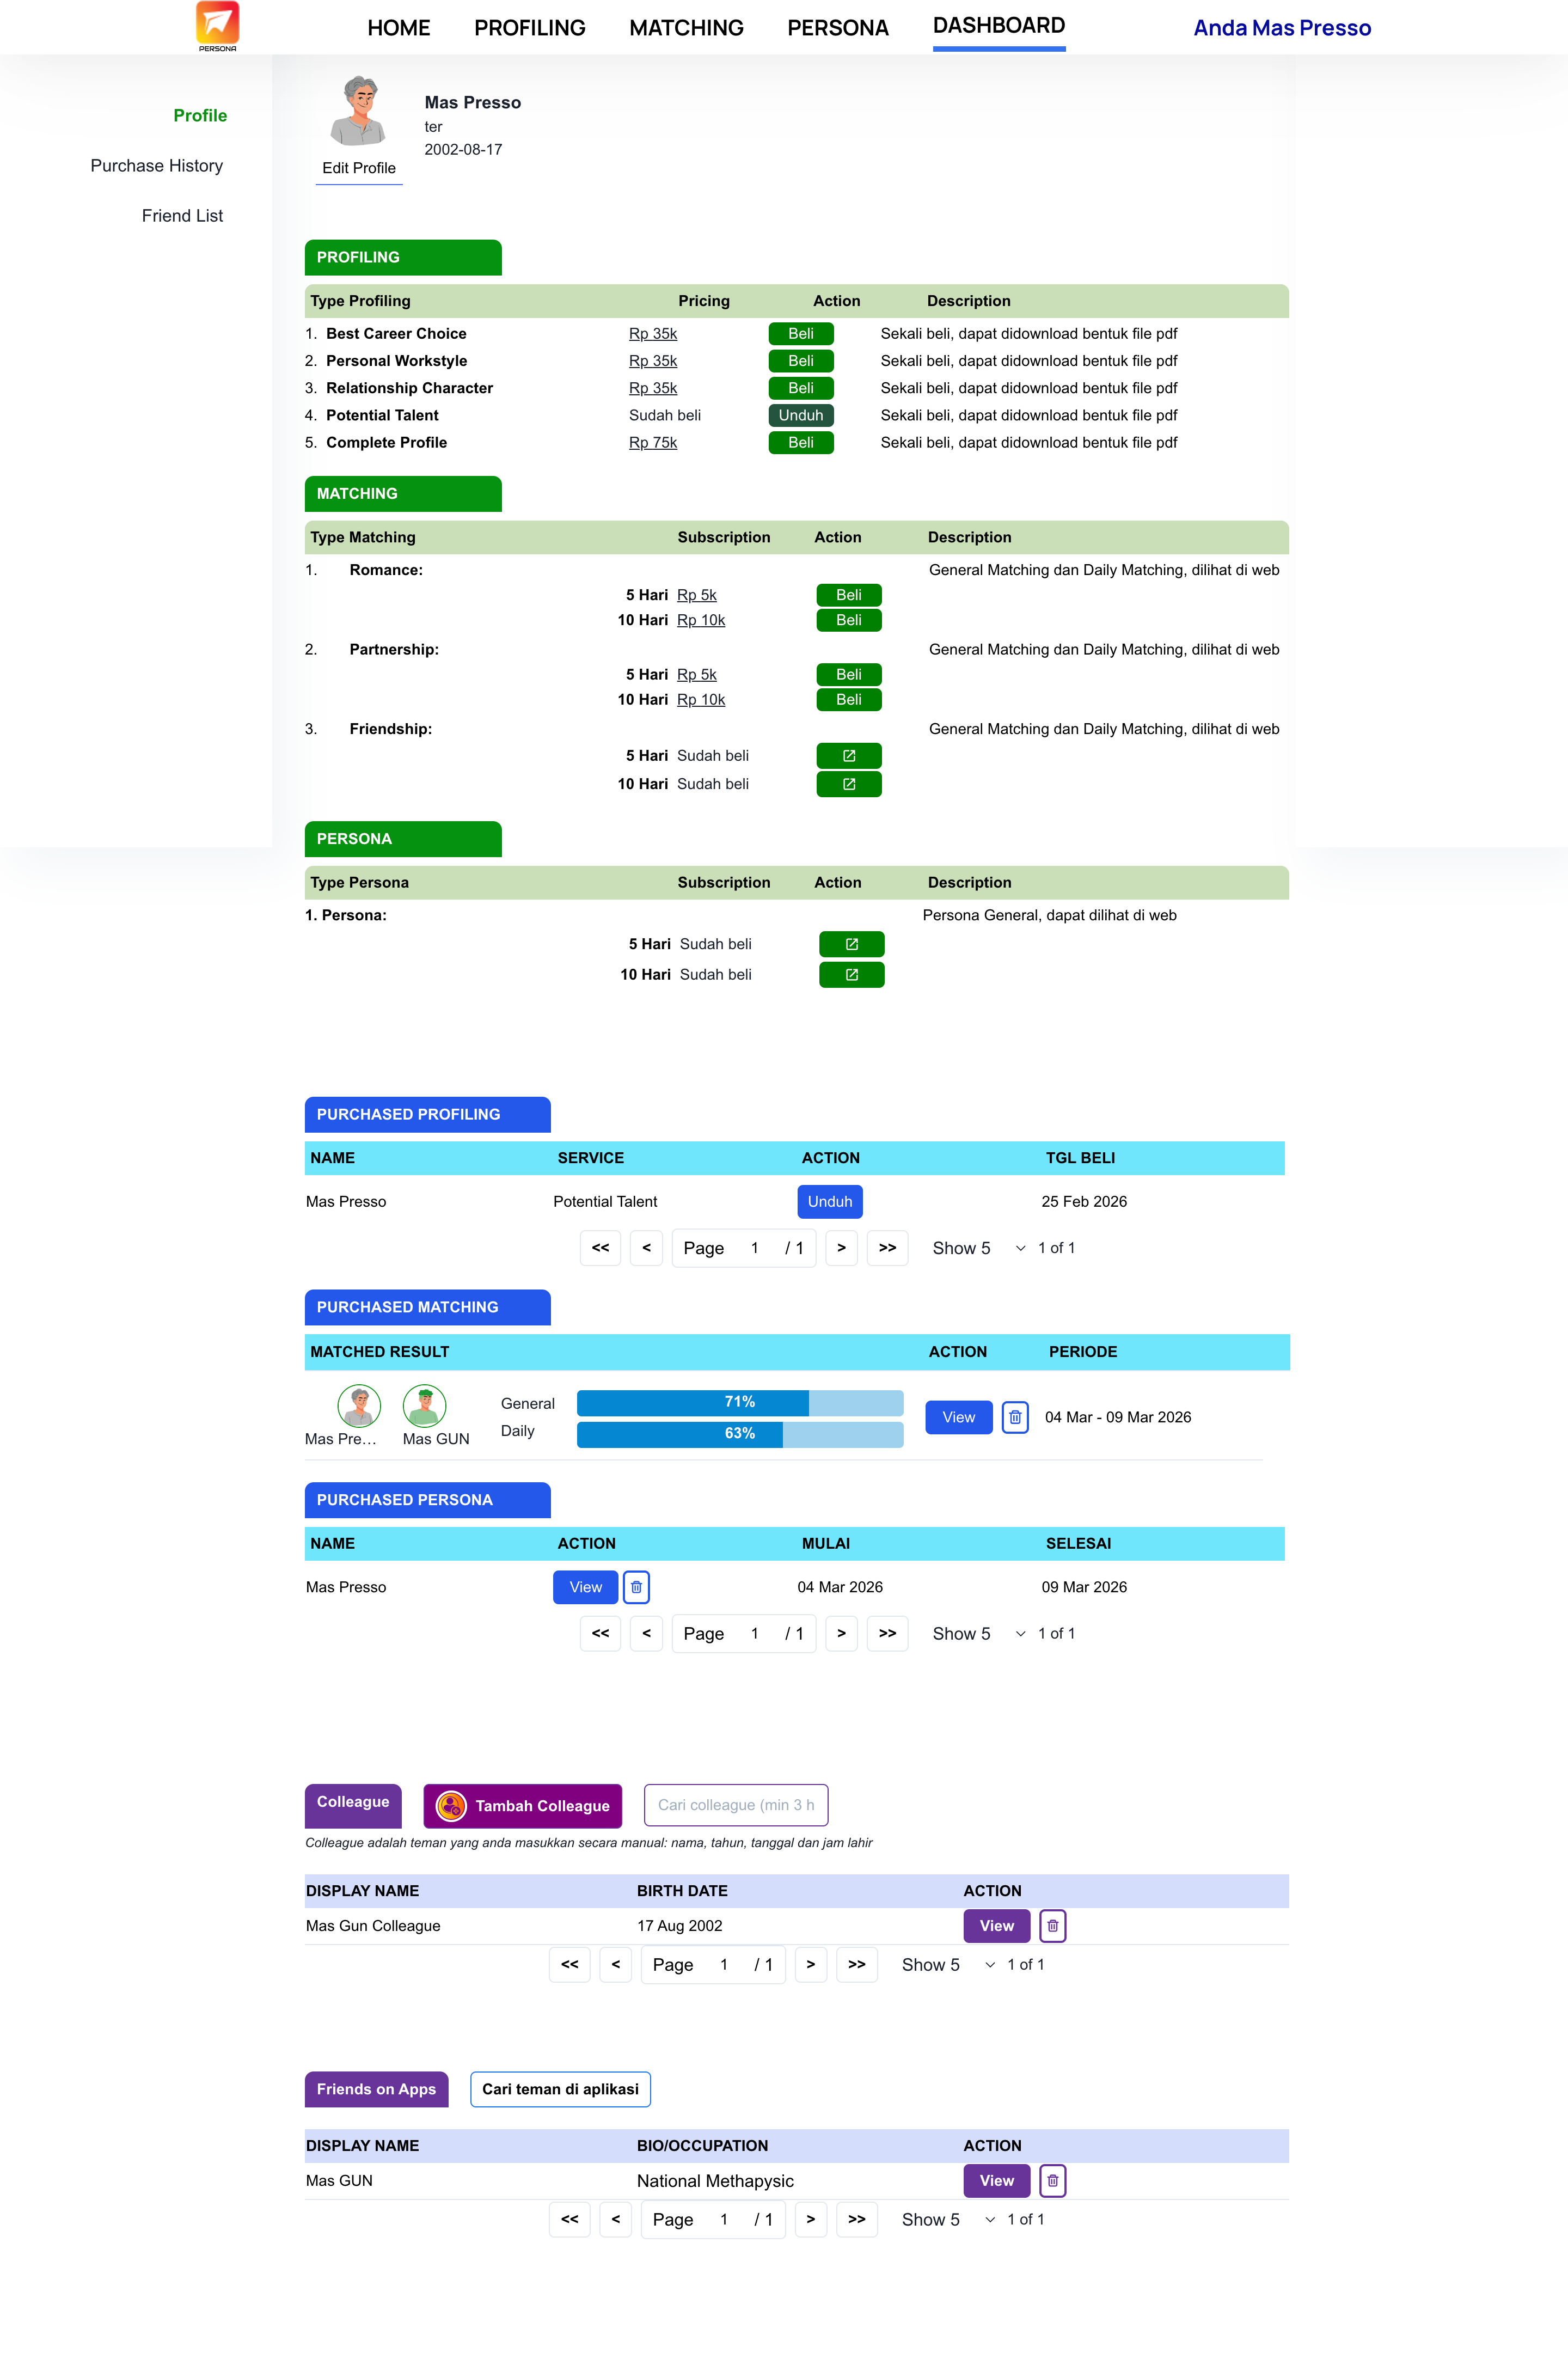The height and width of the screenshot is (2359, 1568).
Task: Expand Show 5 dropdown in Purchased Profiling
Action: click(978, 1248)
